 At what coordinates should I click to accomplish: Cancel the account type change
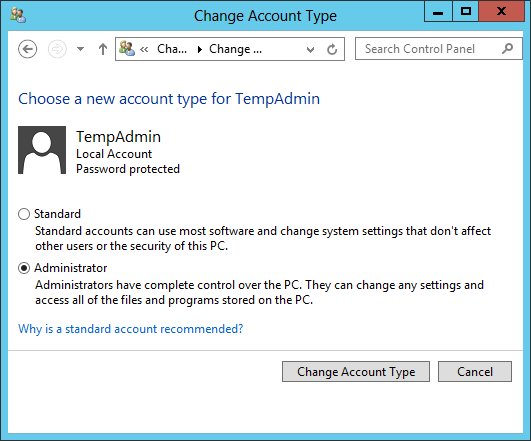point(475,372)
